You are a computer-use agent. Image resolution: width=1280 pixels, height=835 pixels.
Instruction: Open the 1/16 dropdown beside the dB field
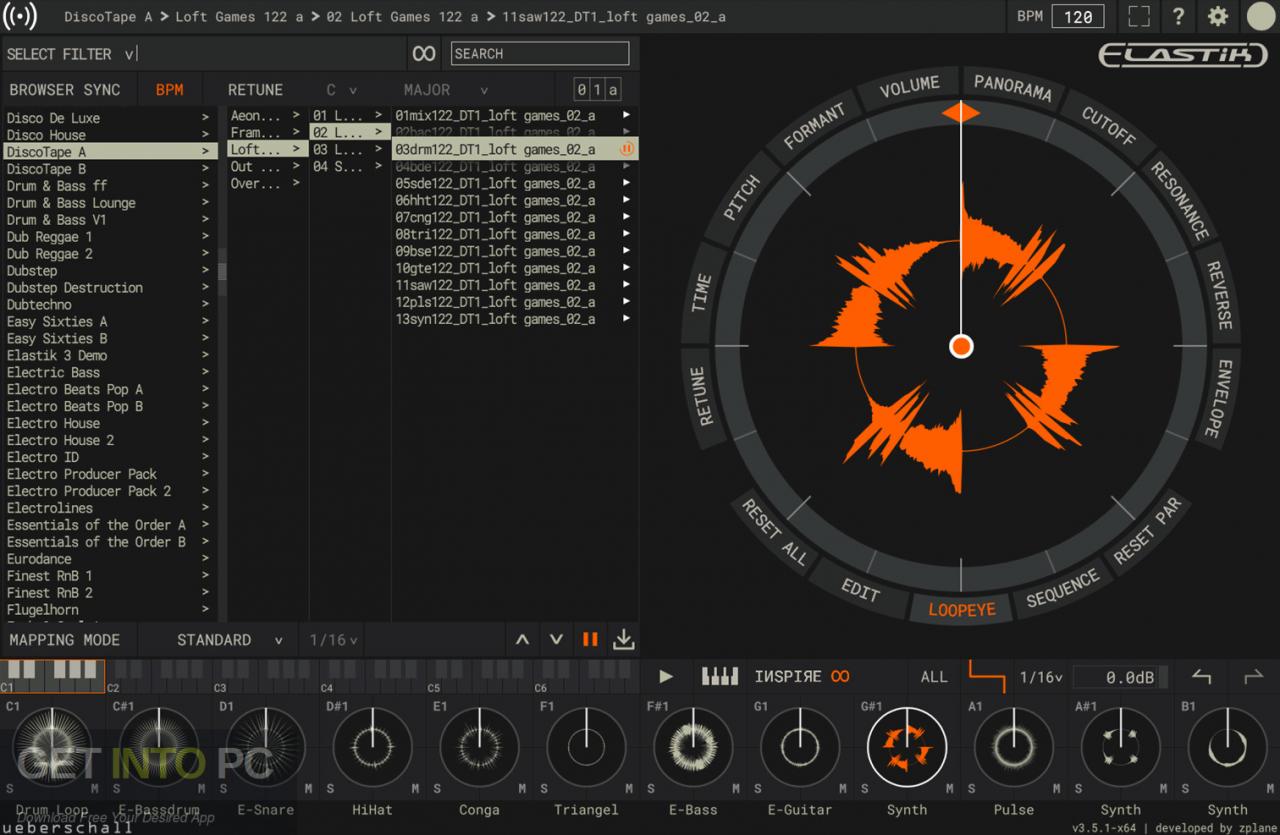point(1041,677)
